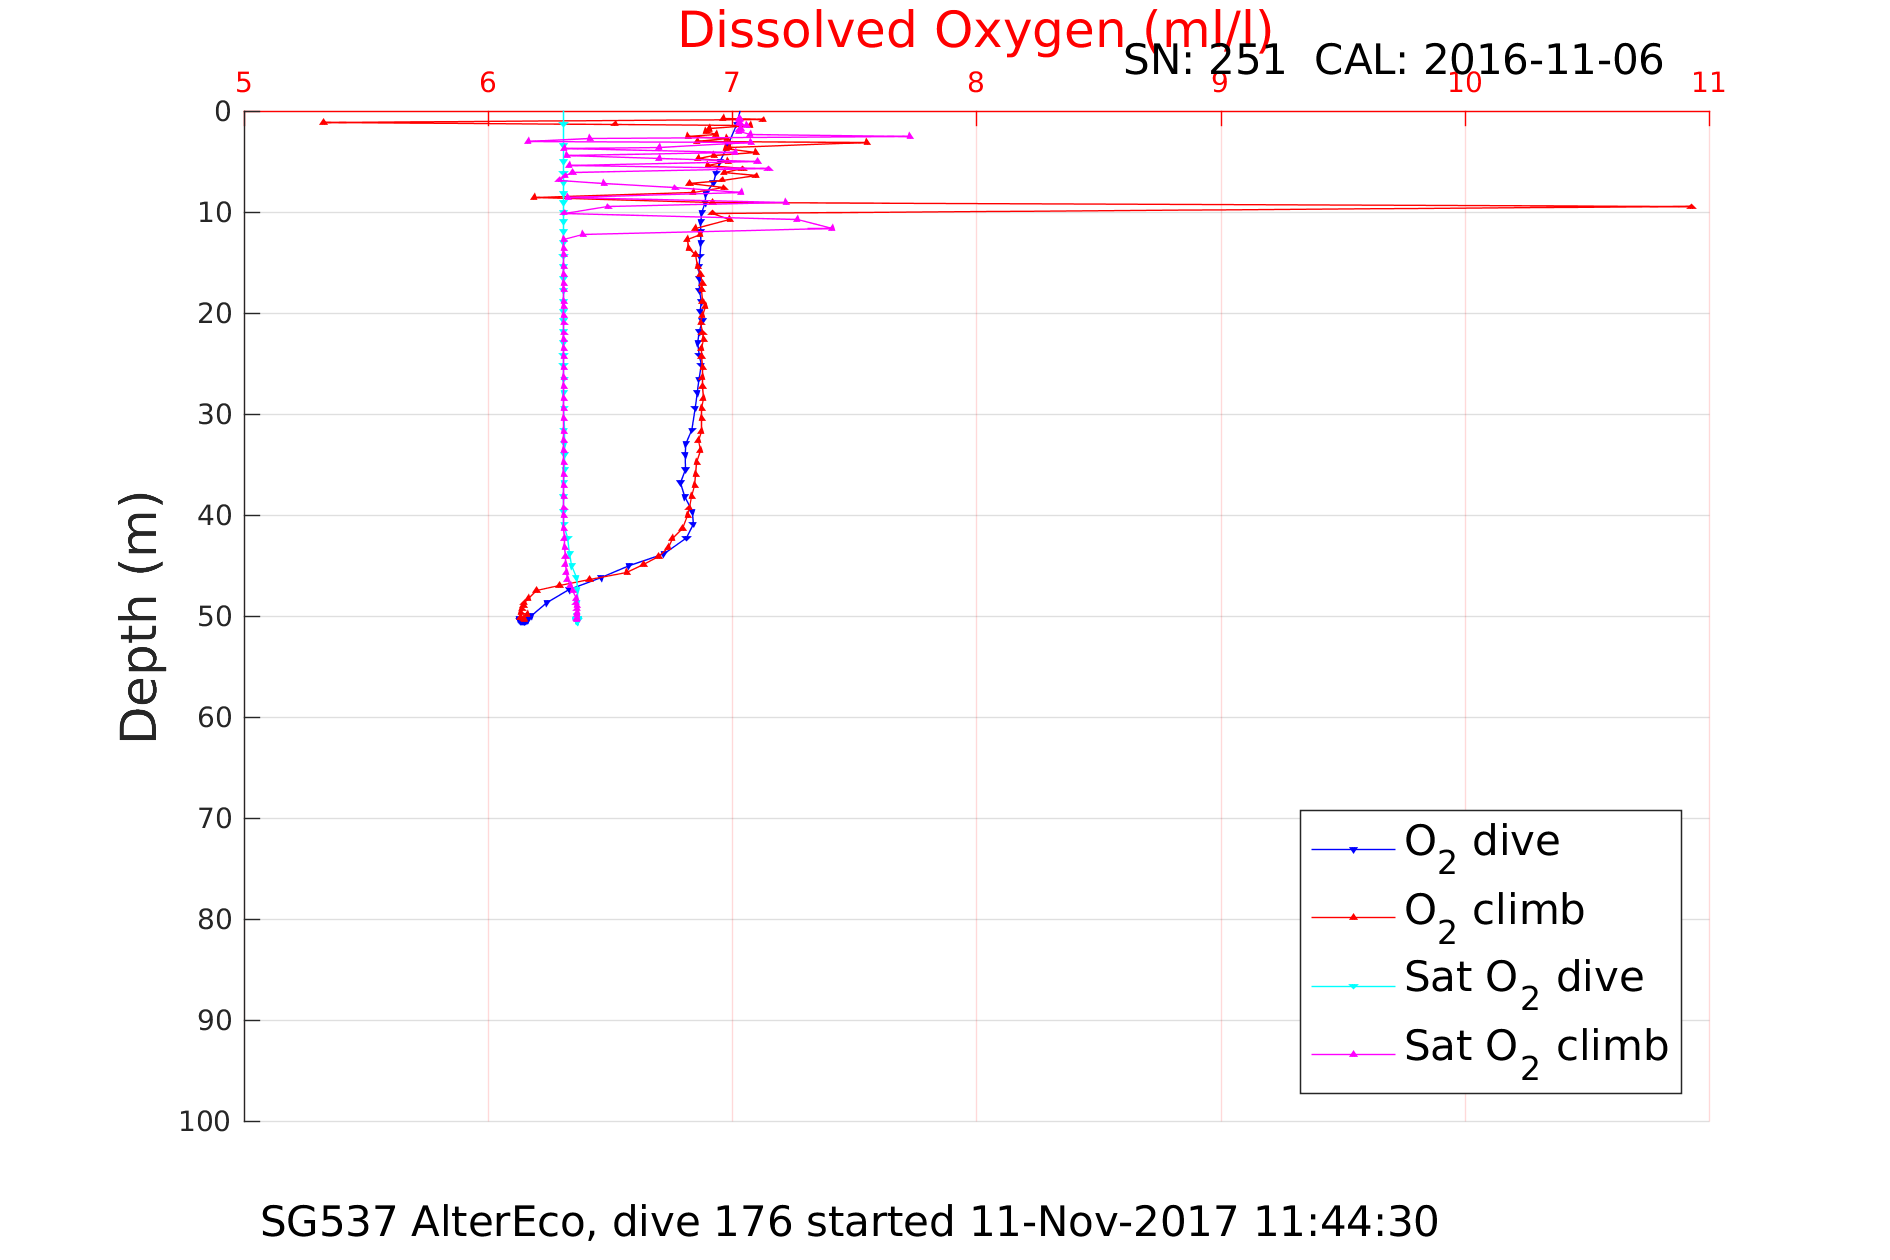The image size is (1890, 1260).
Task: Click the depth-axis tick label '70'
Action: pos(215,819)
